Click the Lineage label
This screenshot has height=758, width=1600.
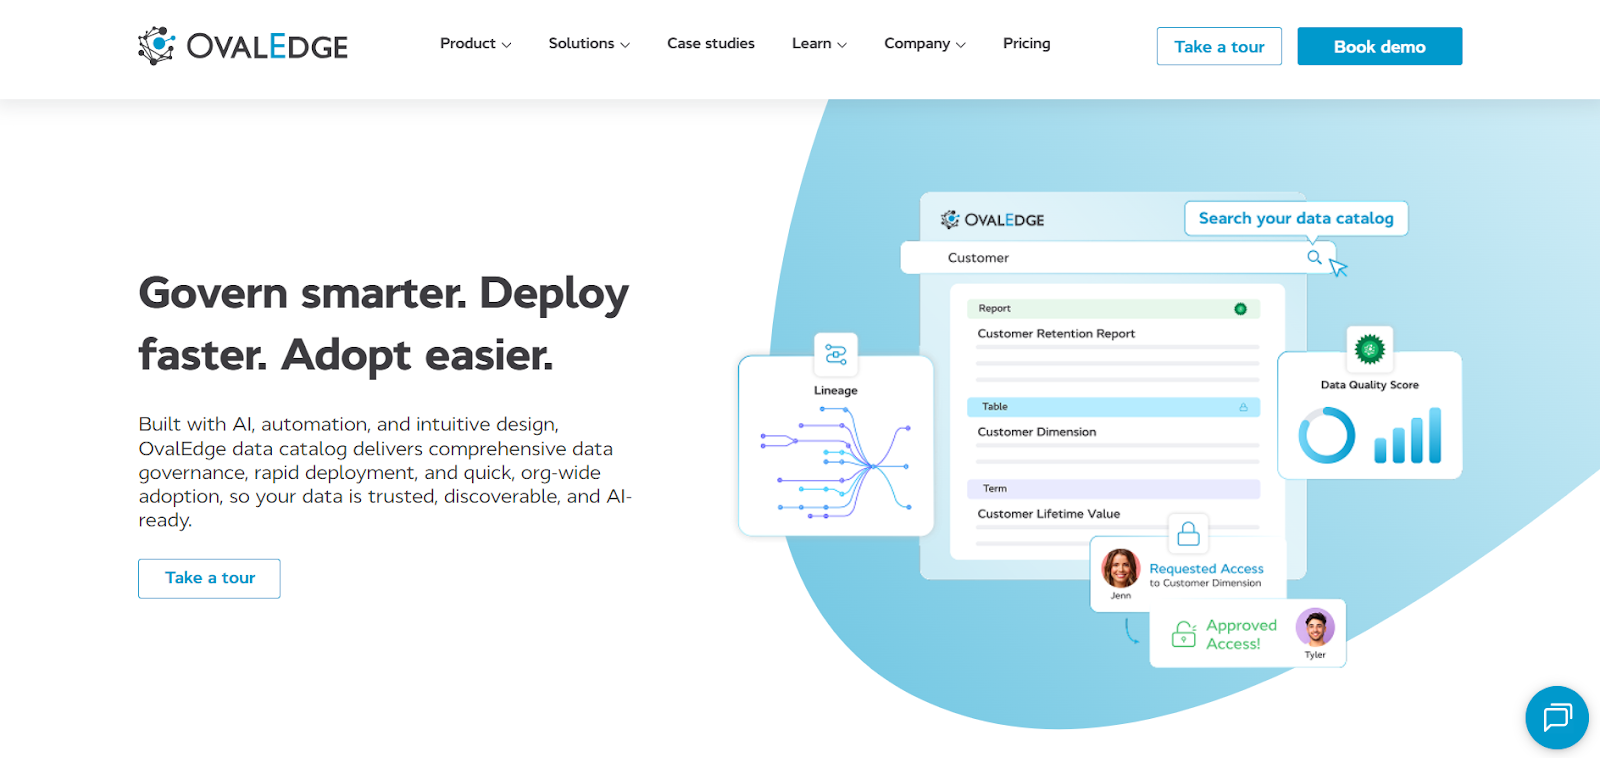pyautogui.click(x=836, y=391)
